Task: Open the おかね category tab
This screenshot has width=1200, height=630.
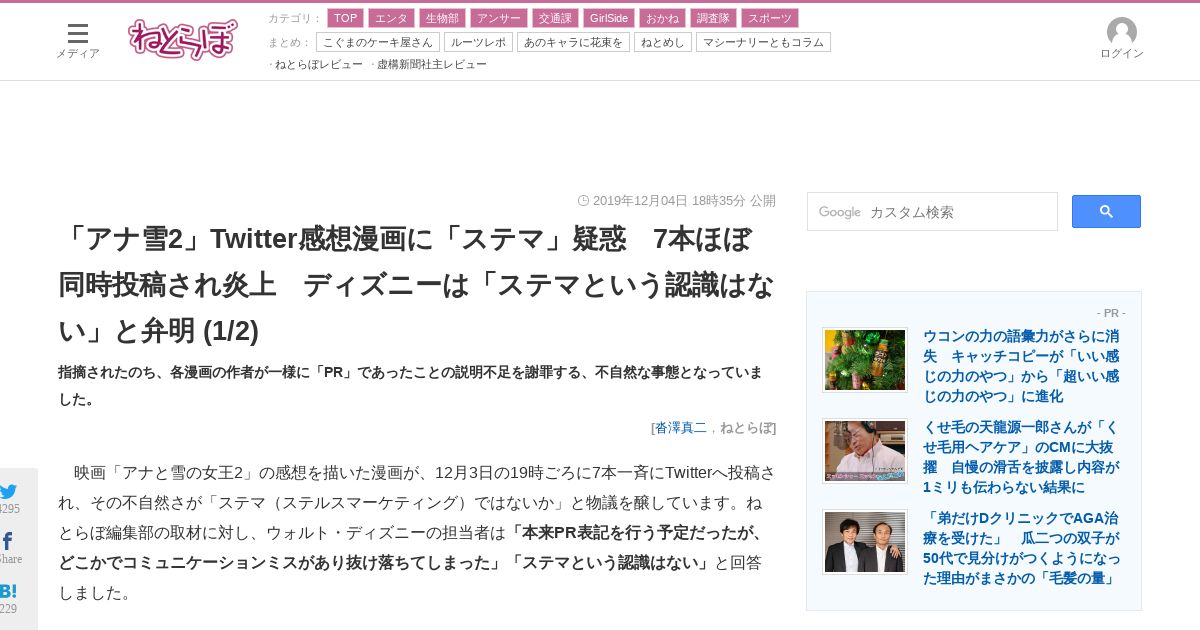Action: [x=662, y=18]
